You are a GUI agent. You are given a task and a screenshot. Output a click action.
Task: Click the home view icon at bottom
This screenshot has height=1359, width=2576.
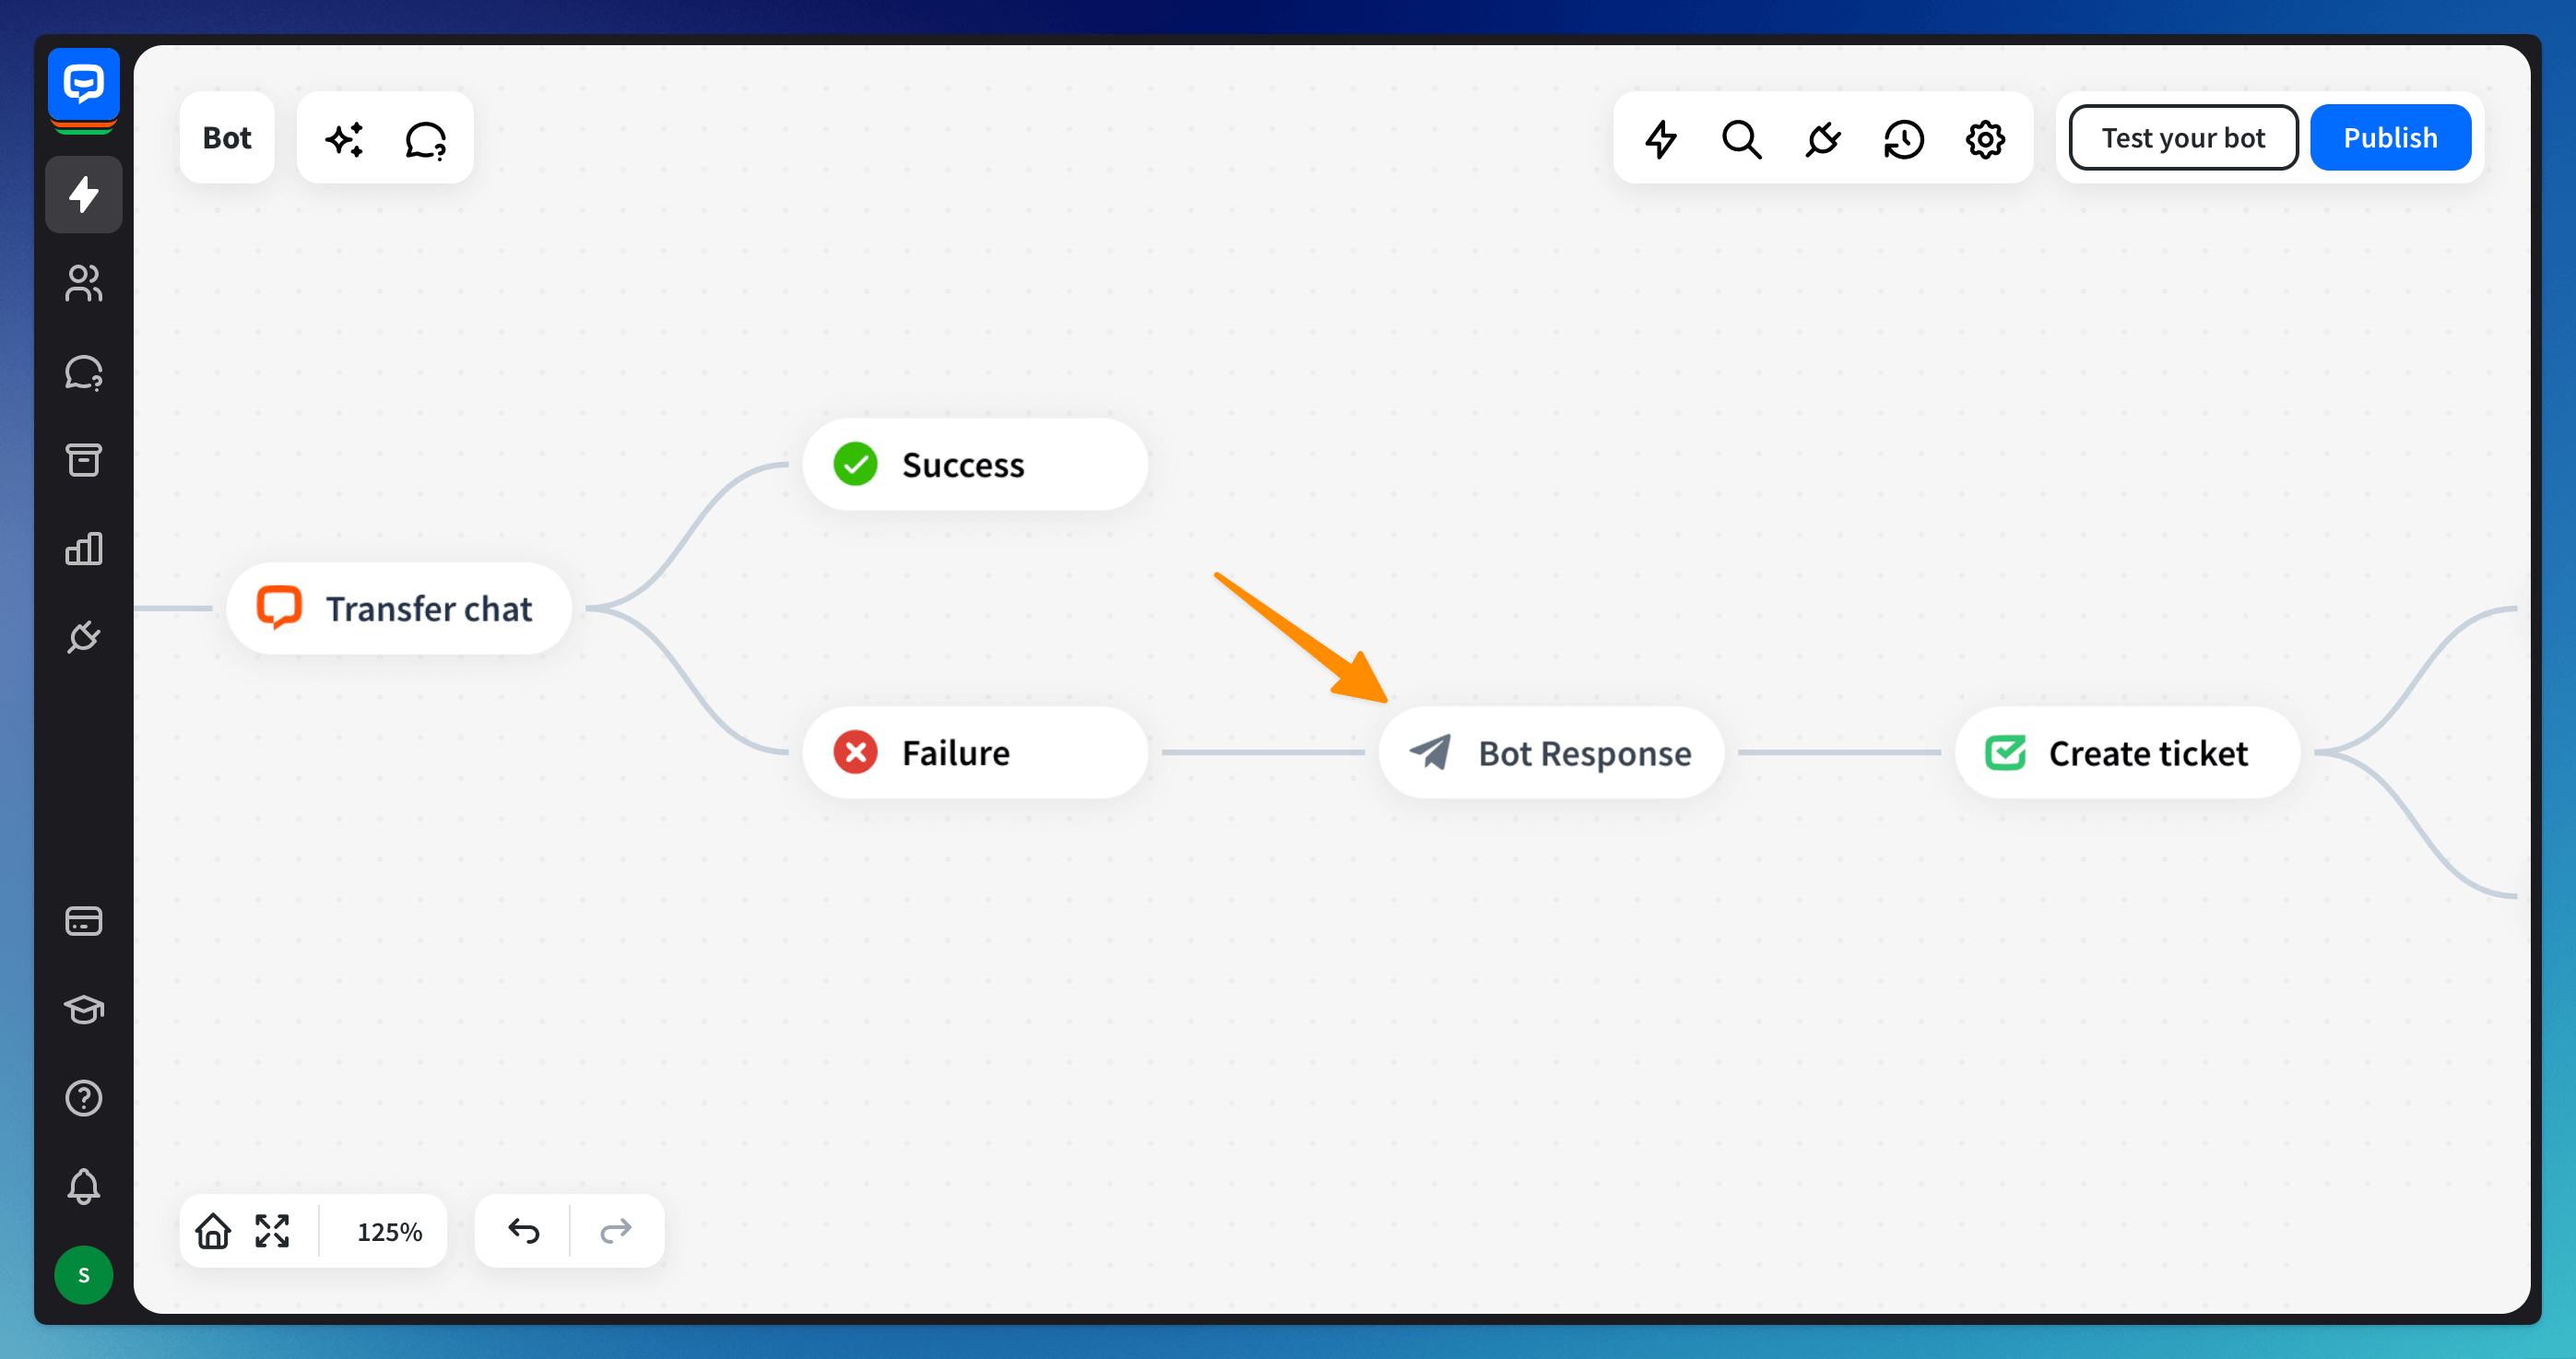pos(213,1231)
